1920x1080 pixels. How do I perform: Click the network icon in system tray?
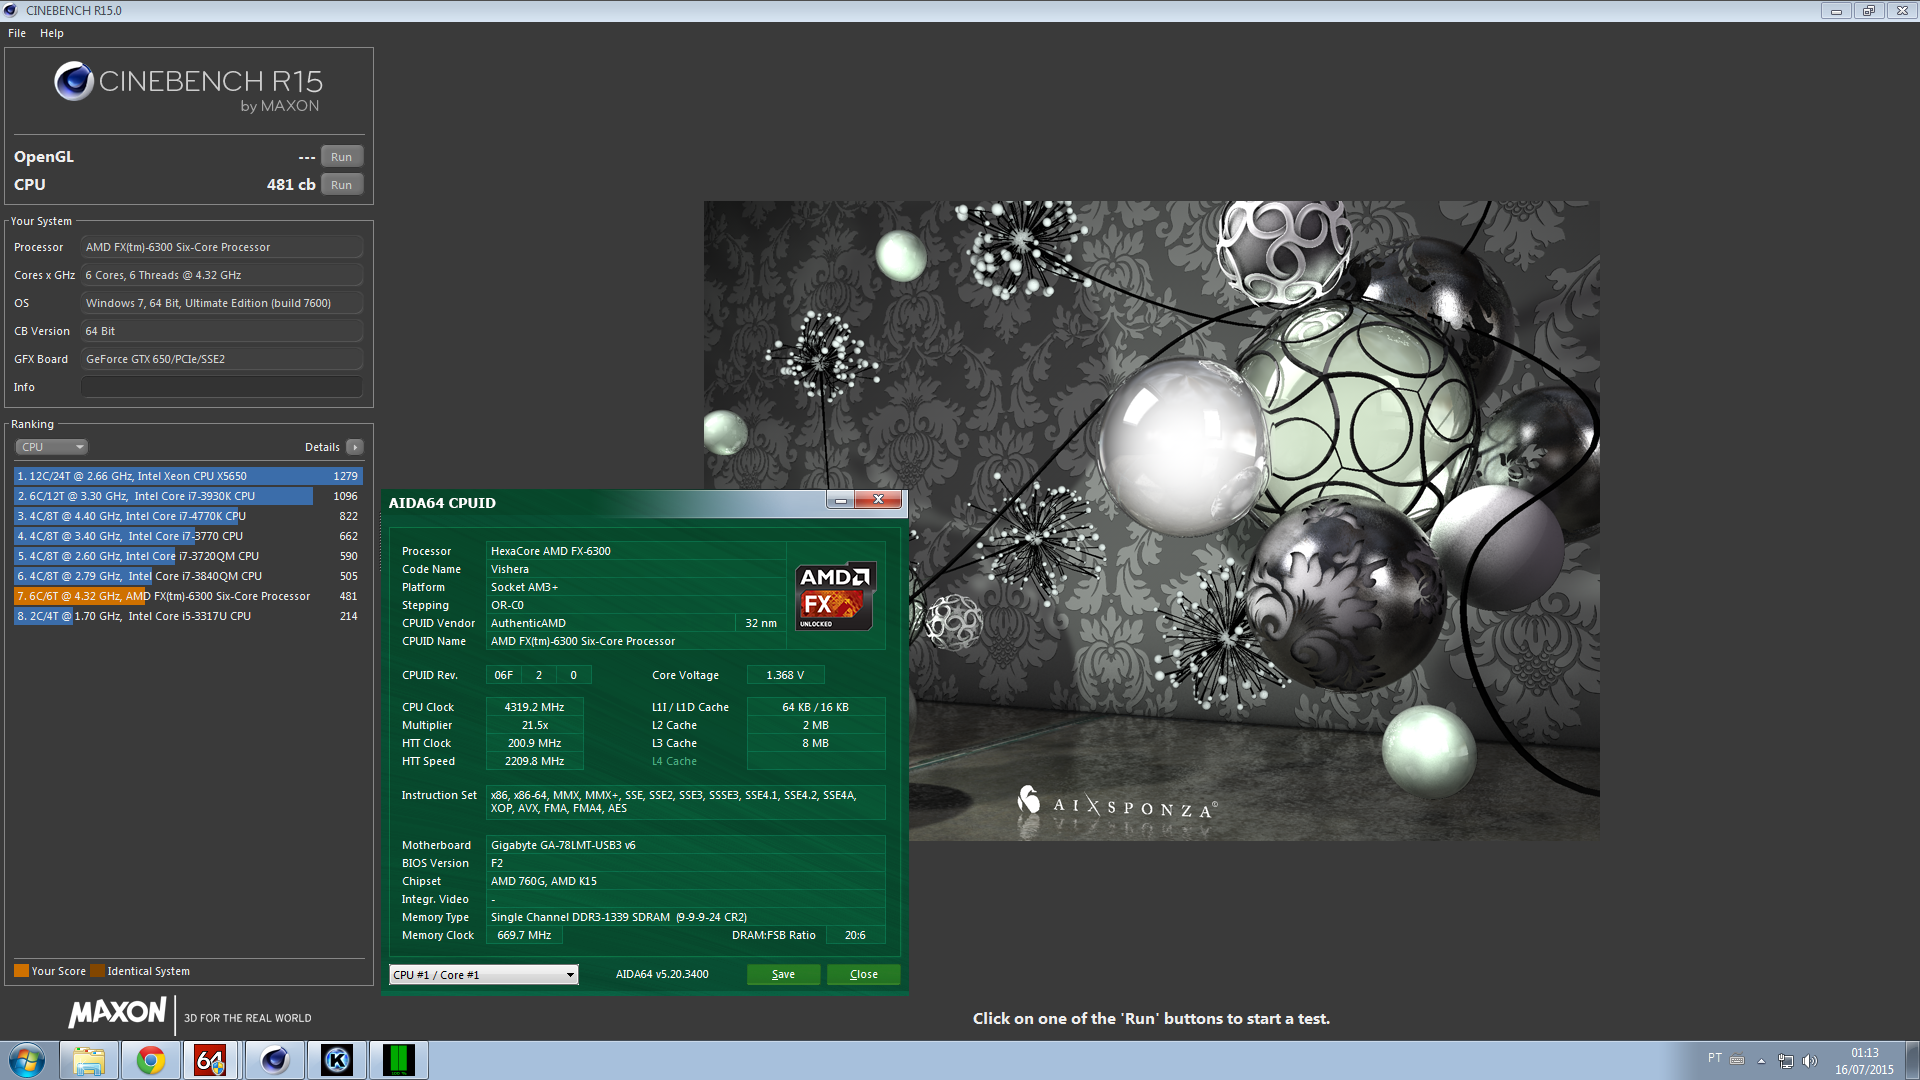[1786, 1061]
